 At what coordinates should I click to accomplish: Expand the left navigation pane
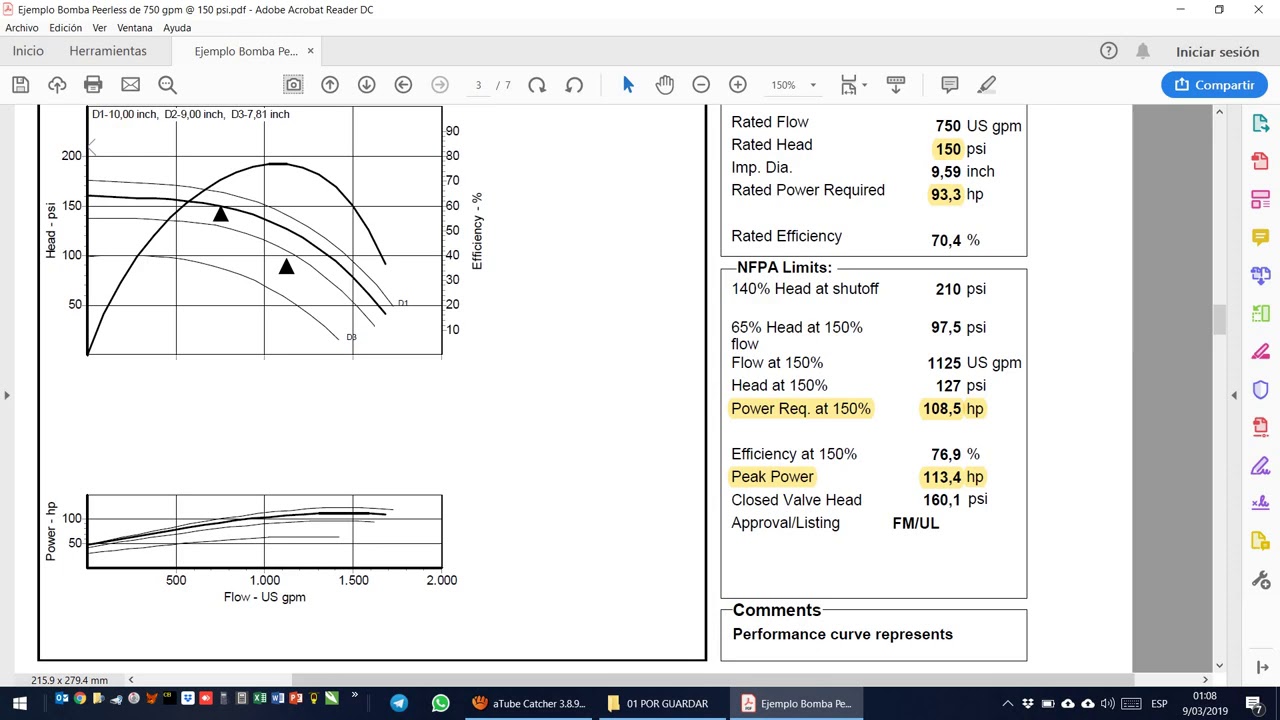tap(7, 395)
